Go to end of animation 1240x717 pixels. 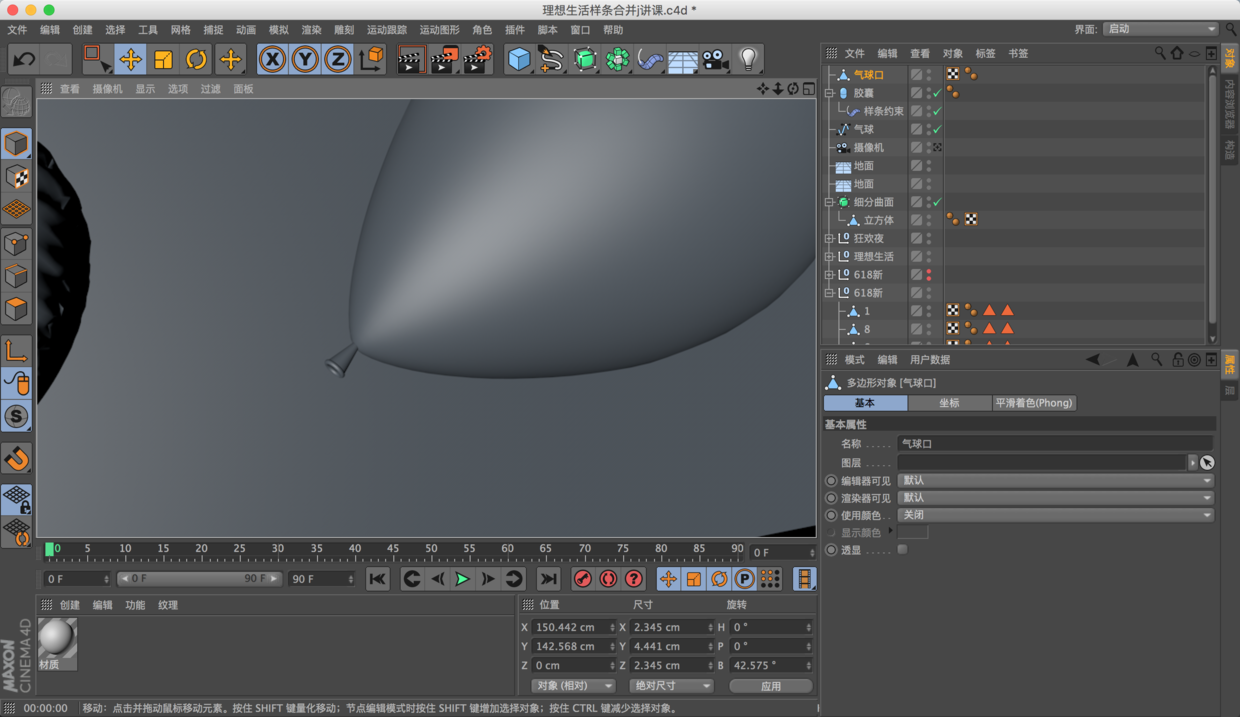[548, 578]
